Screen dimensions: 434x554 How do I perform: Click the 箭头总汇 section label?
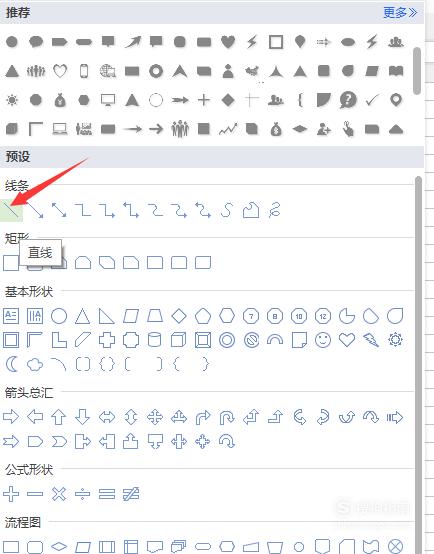tap(29, 392)
